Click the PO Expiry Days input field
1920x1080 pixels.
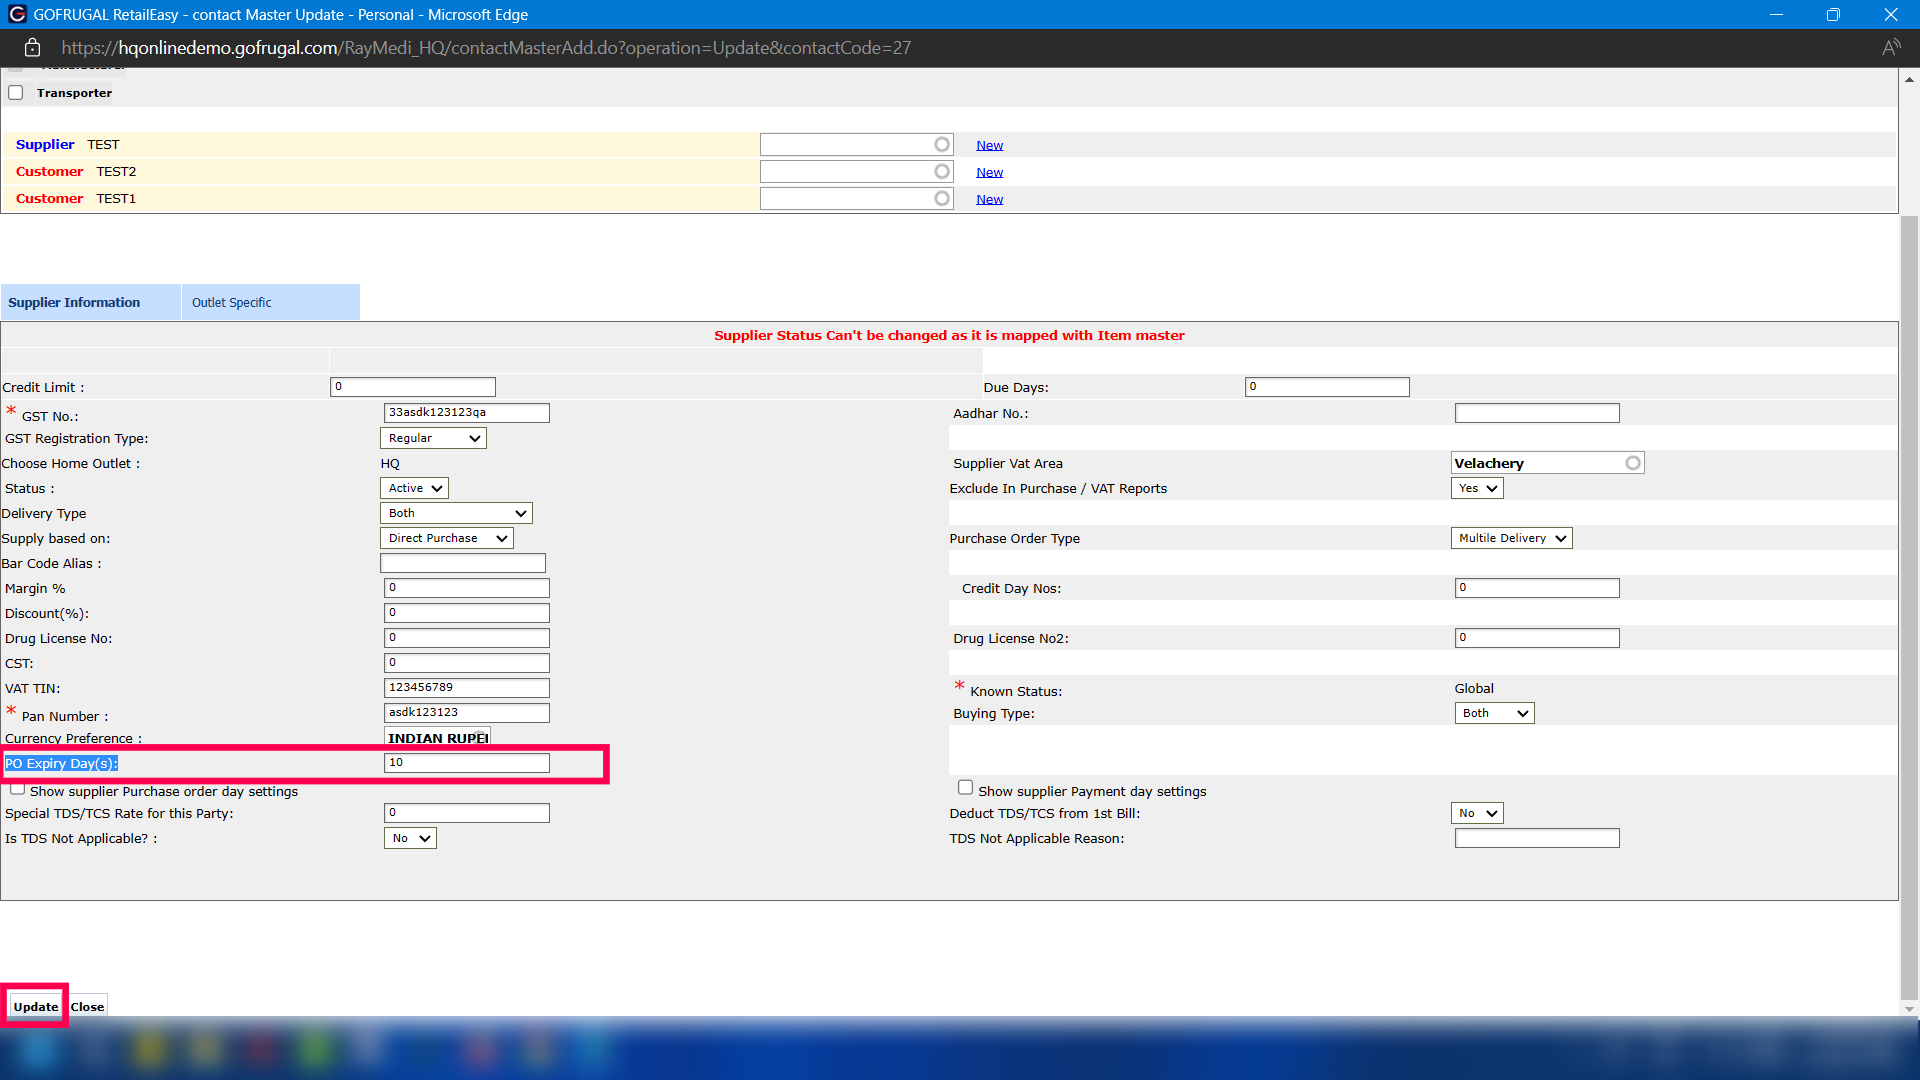pos(467,763)
